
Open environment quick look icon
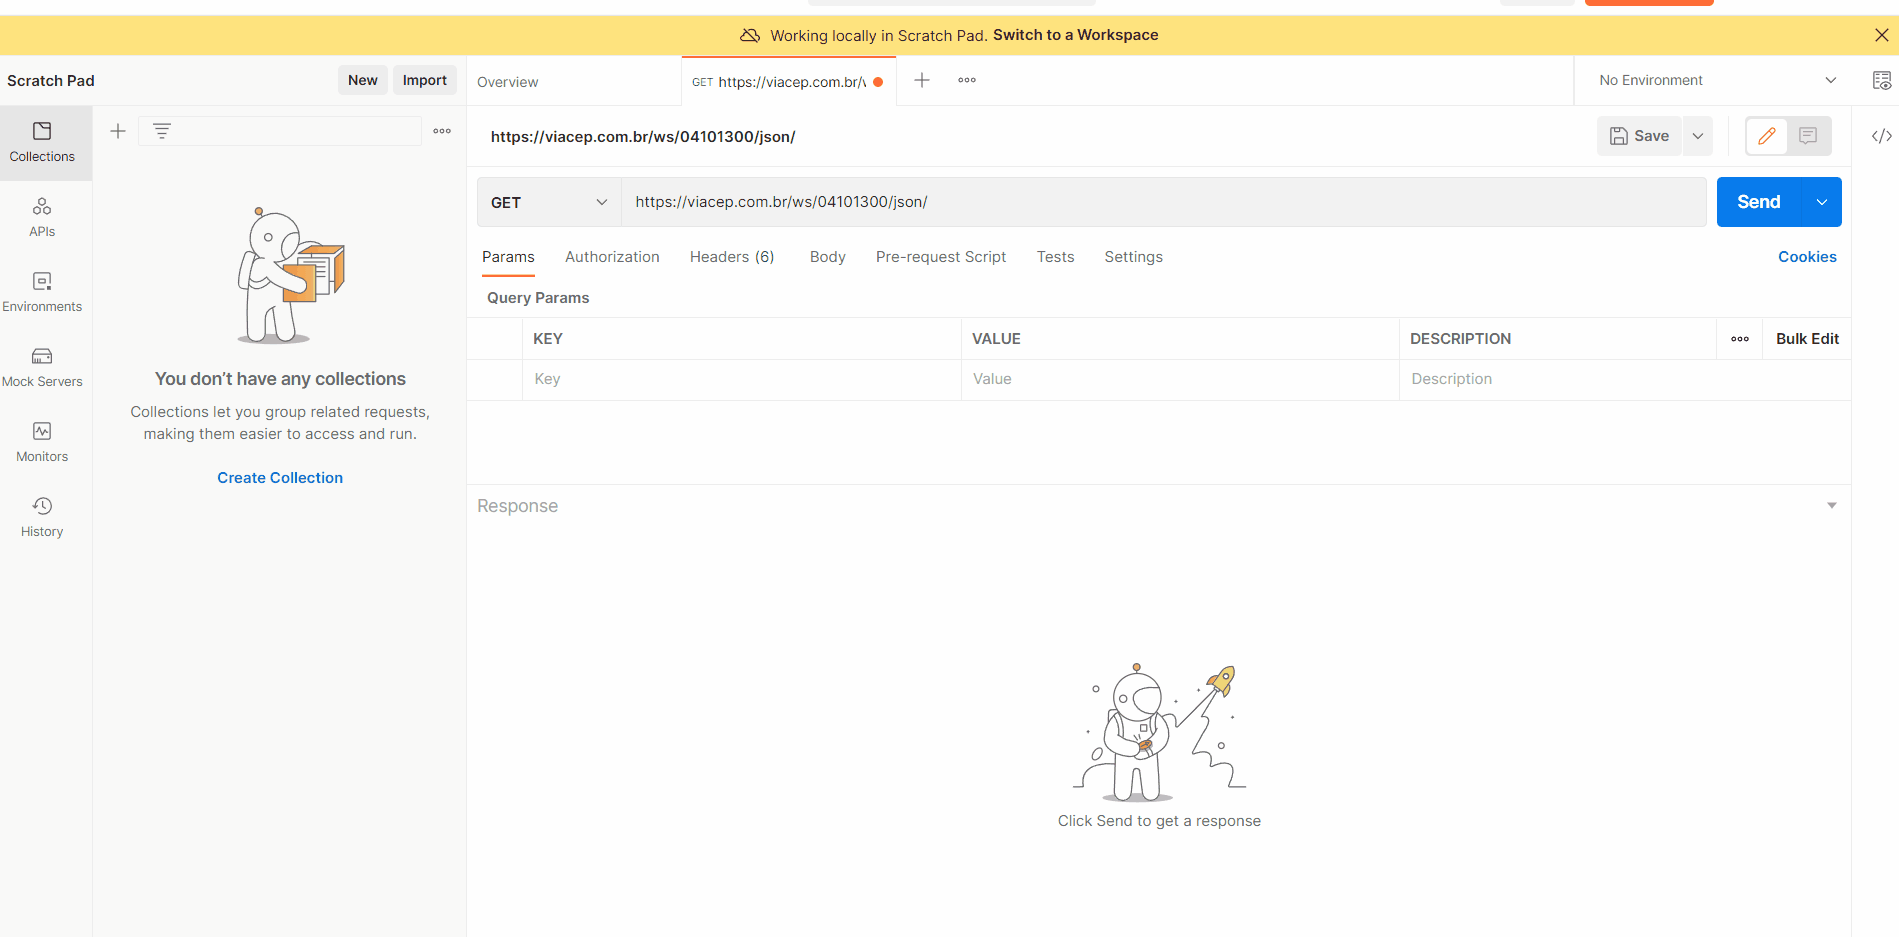tap(1881, 80)
